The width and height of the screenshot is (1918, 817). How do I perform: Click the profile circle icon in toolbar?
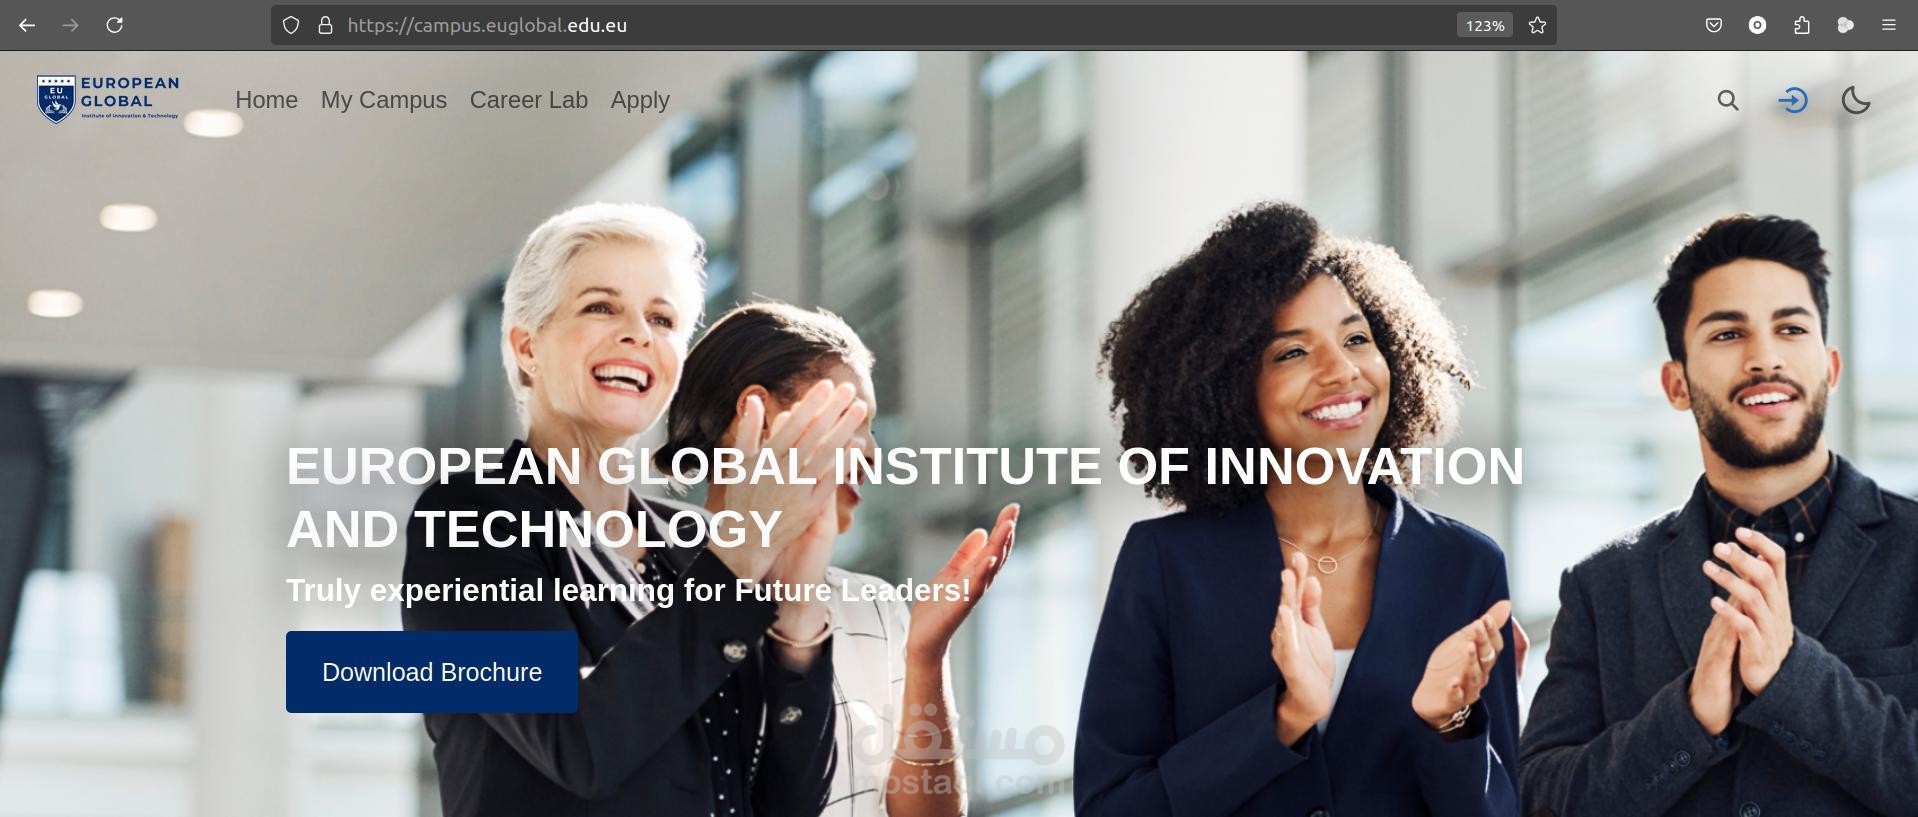pyautogui.click(x=1758, y=25)
